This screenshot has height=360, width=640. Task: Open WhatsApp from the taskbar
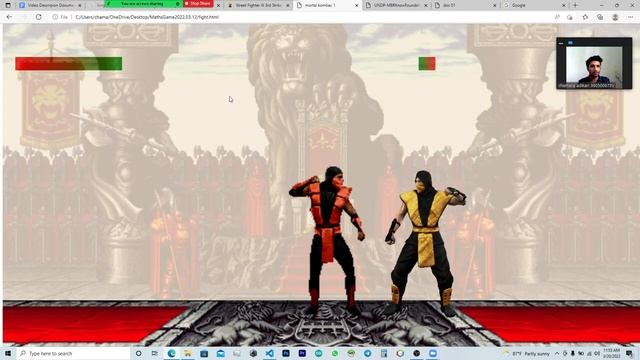click(x=335, y=353)
